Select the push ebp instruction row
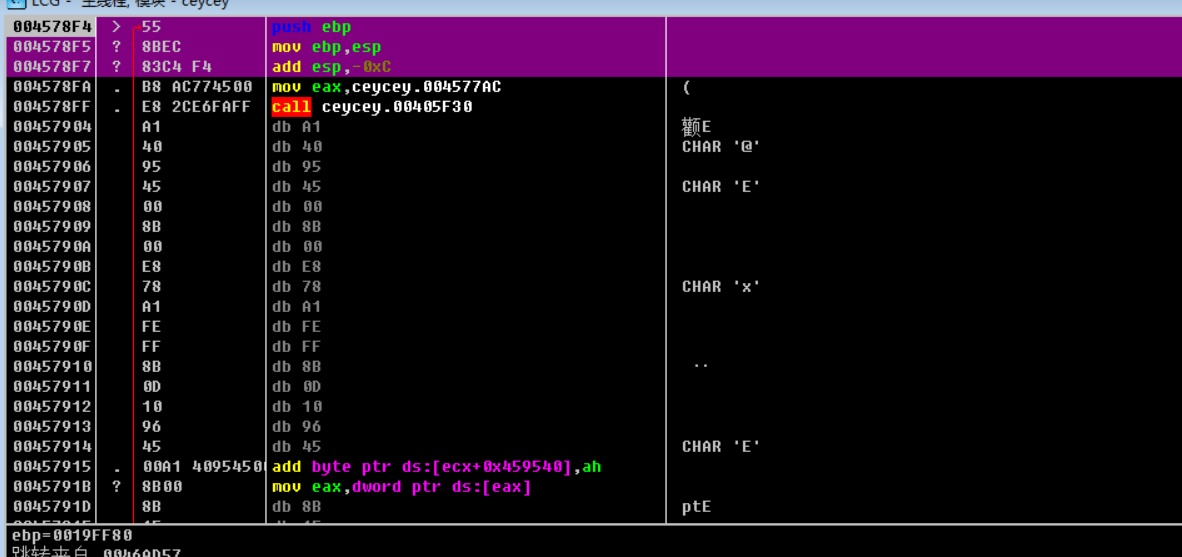Screen dimensions: 1182x557 tap(311, 27)
